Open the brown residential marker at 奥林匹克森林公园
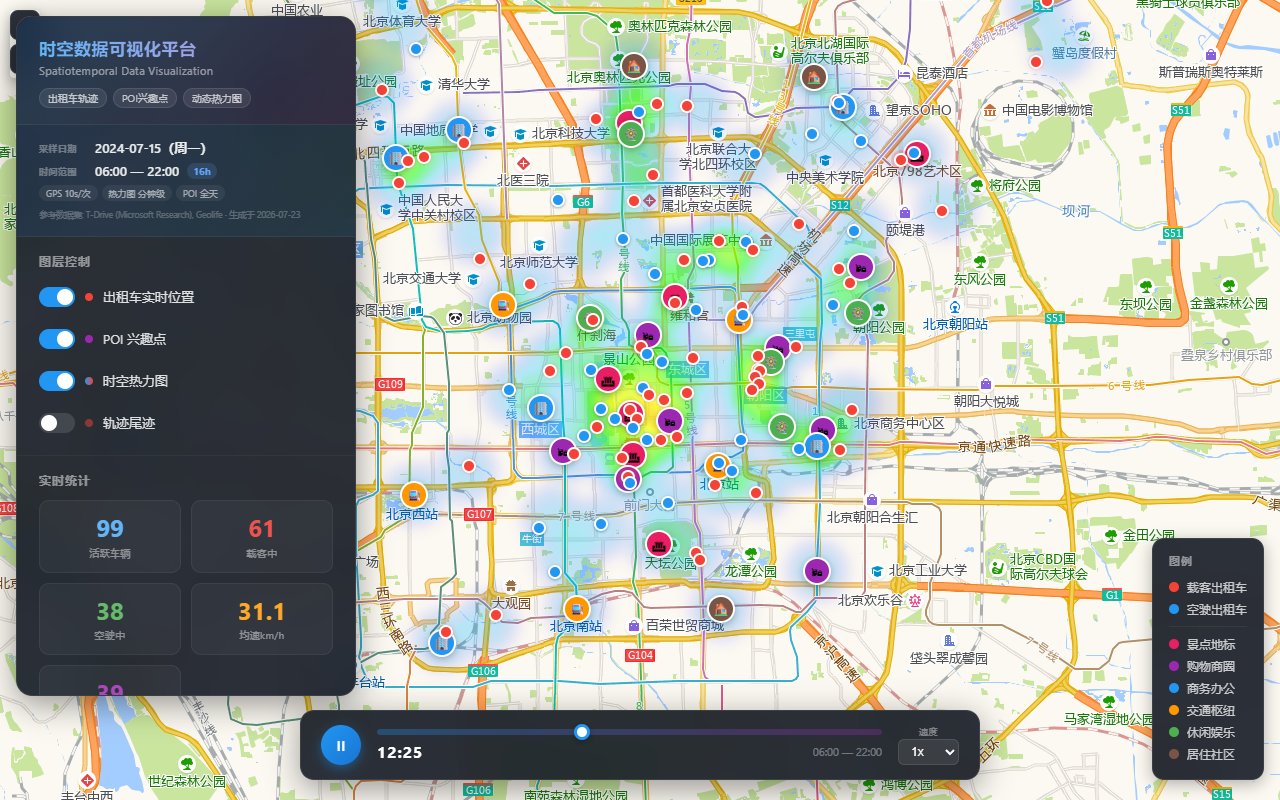Screen dimensions: 1280x800 point(632,66)
